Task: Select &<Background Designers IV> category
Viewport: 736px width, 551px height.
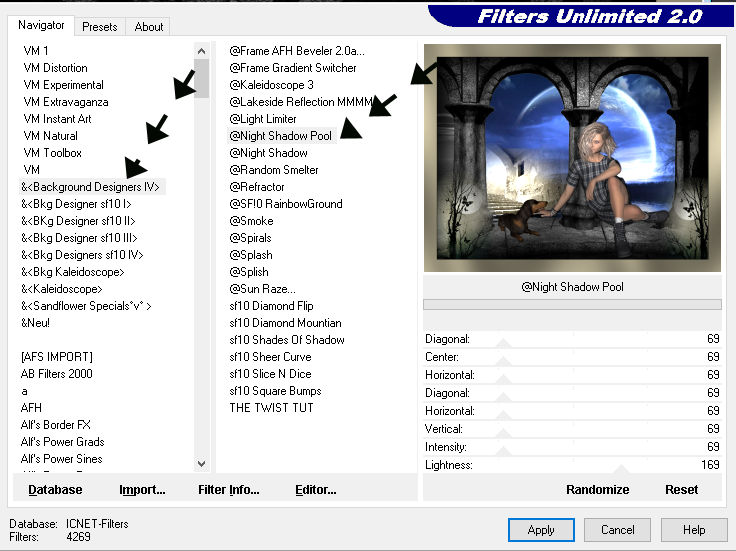Action: pos(91,187)
